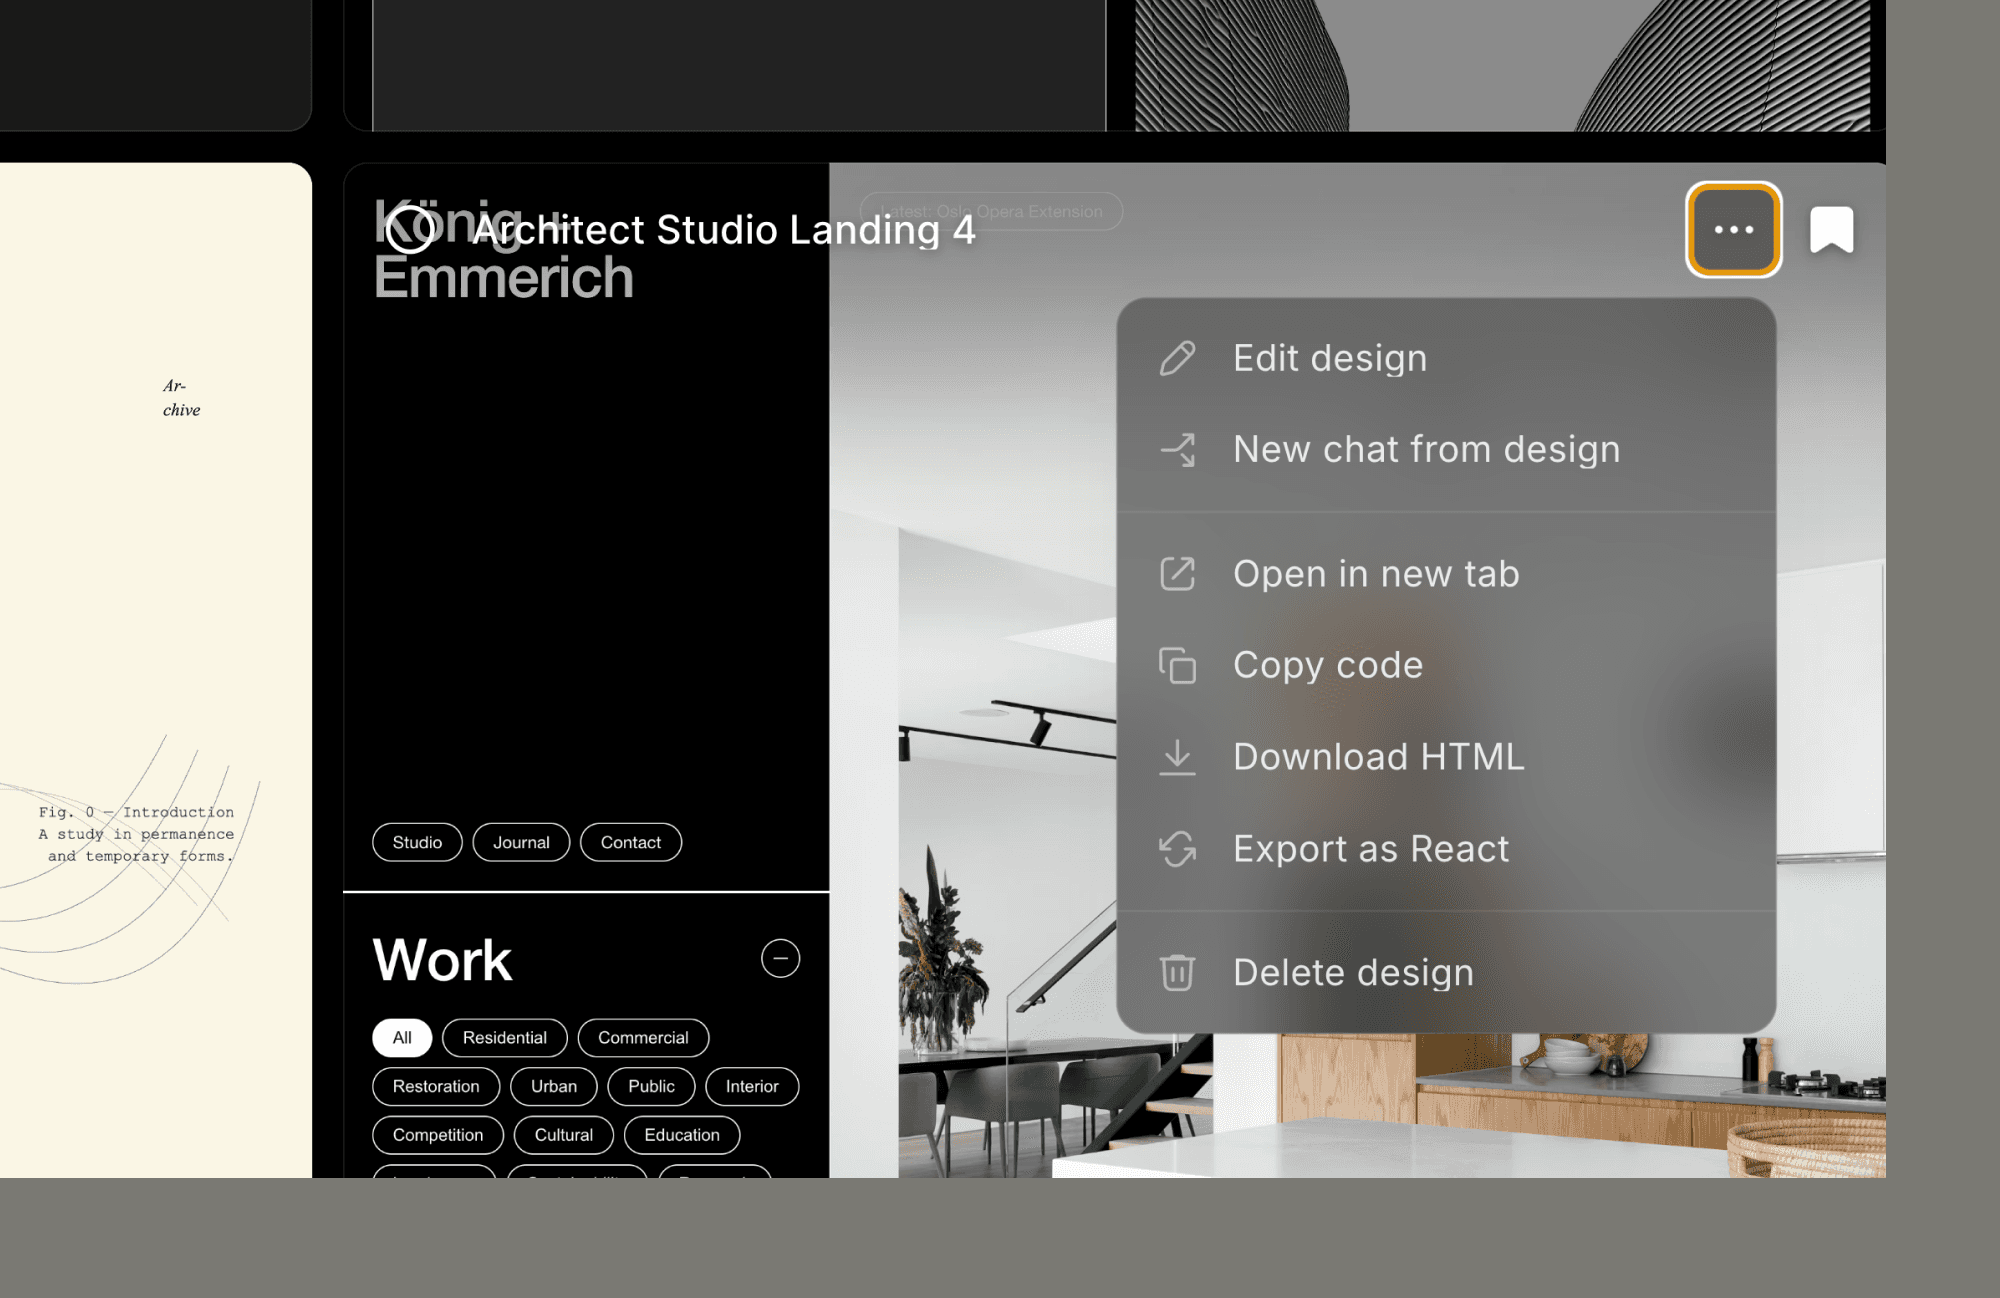
Task: Click the Open in new tab icon
Action: (x=1177, y=574)
